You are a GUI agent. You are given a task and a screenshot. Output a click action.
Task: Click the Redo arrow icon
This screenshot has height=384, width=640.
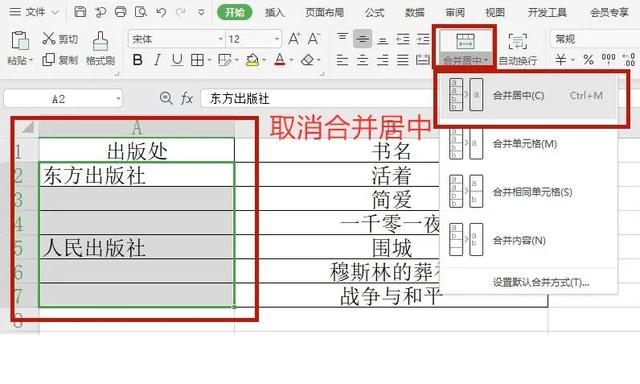[x=181, y=12]
